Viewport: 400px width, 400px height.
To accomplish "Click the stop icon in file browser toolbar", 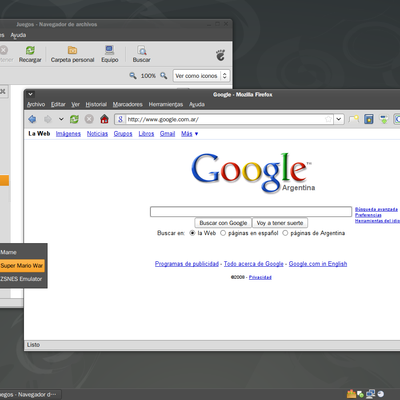I will click(x=3, y=51).
